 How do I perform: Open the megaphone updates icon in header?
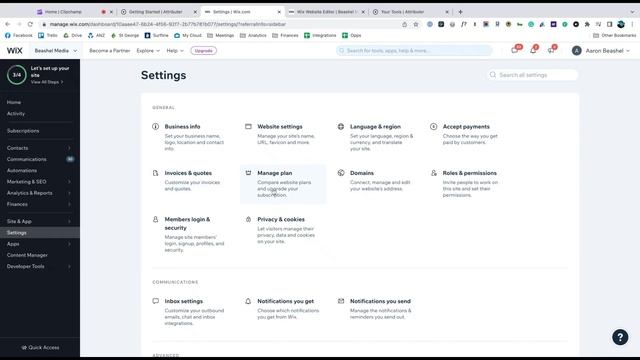coord(551,50)
